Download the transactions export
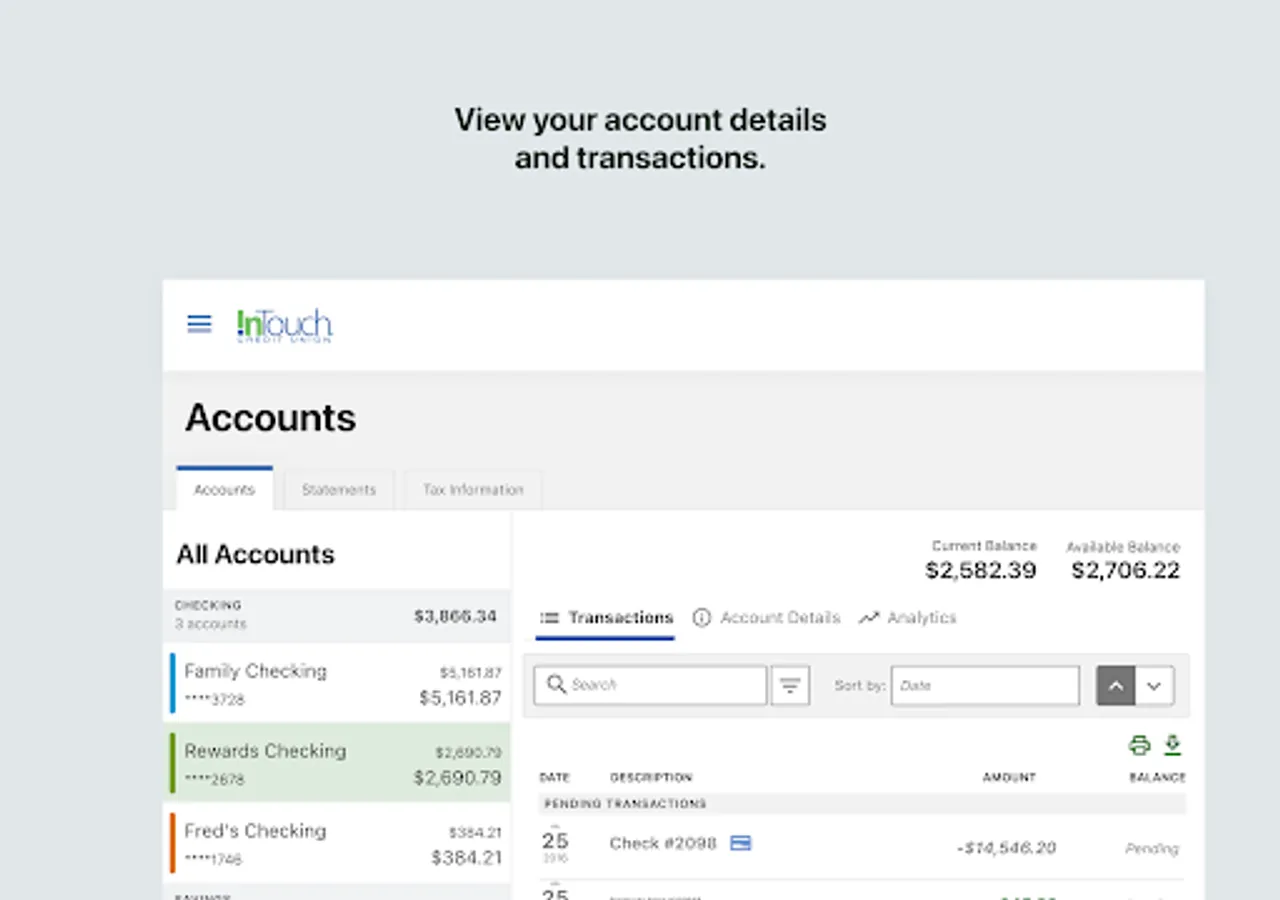Image resolution: width=1280 pixels, height=900 pixels. pyautogui.click(x=1172, y=745)
